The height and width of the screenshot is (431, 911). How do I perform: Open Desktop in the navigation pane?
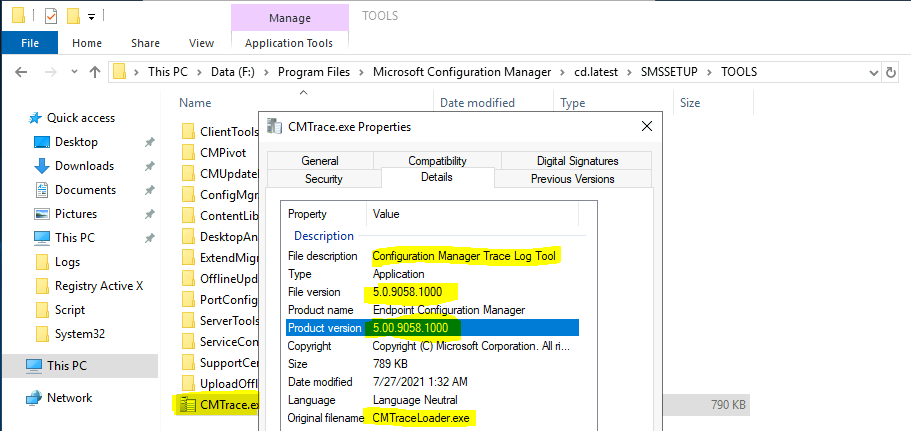pos(76,142)
